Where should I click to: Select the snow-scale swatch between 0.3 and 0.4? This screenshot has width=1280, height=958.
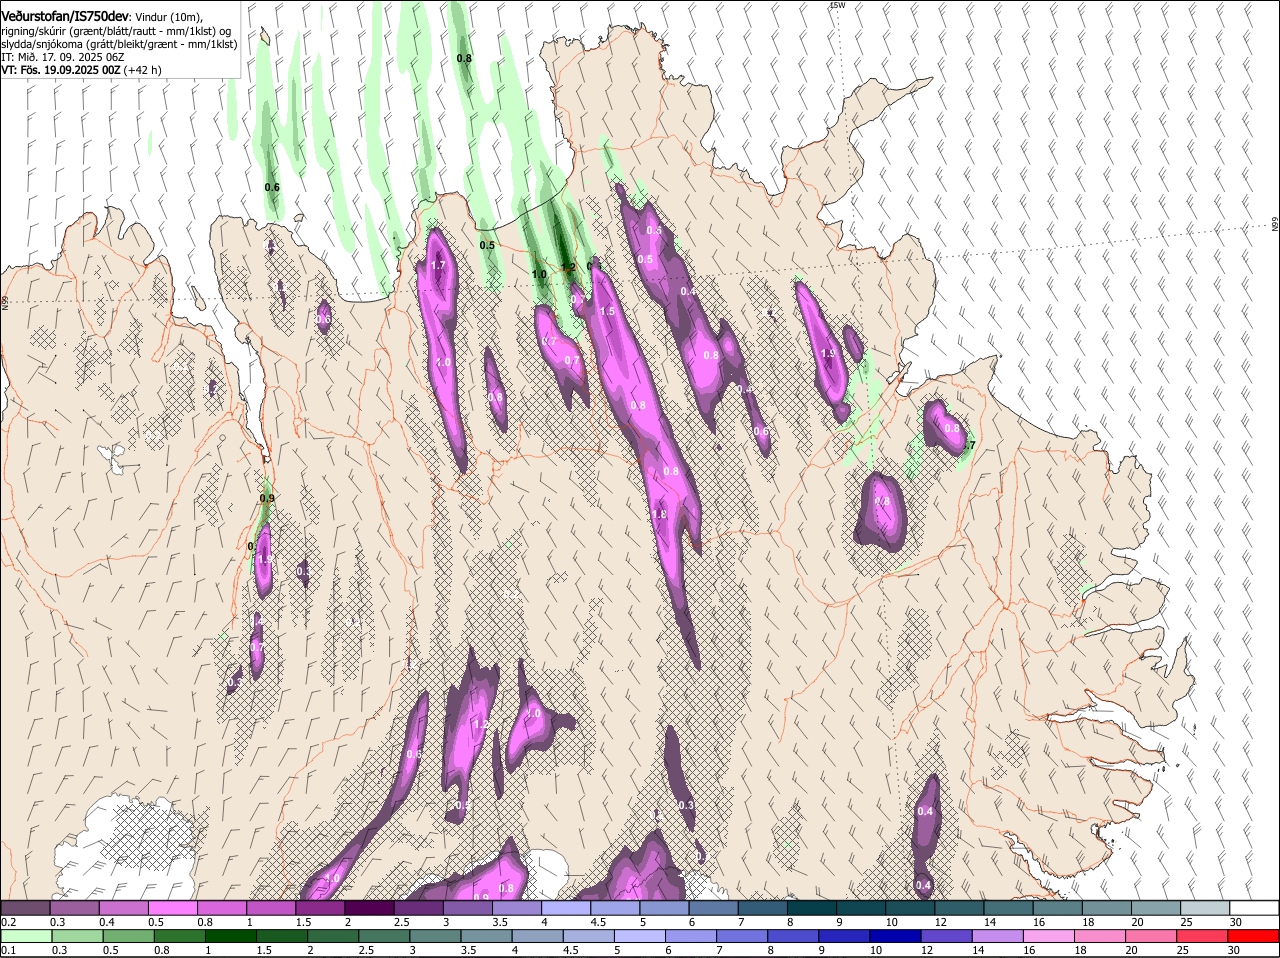(x=74, y=907)
